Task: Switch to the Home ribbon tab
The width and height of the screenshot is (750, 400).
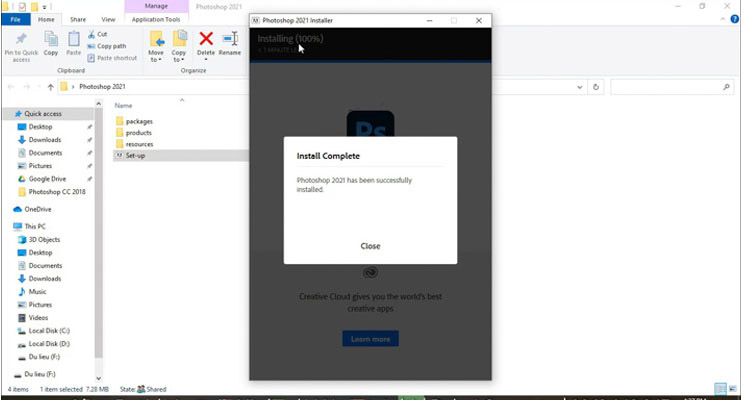Action: [x=46, y=20]
